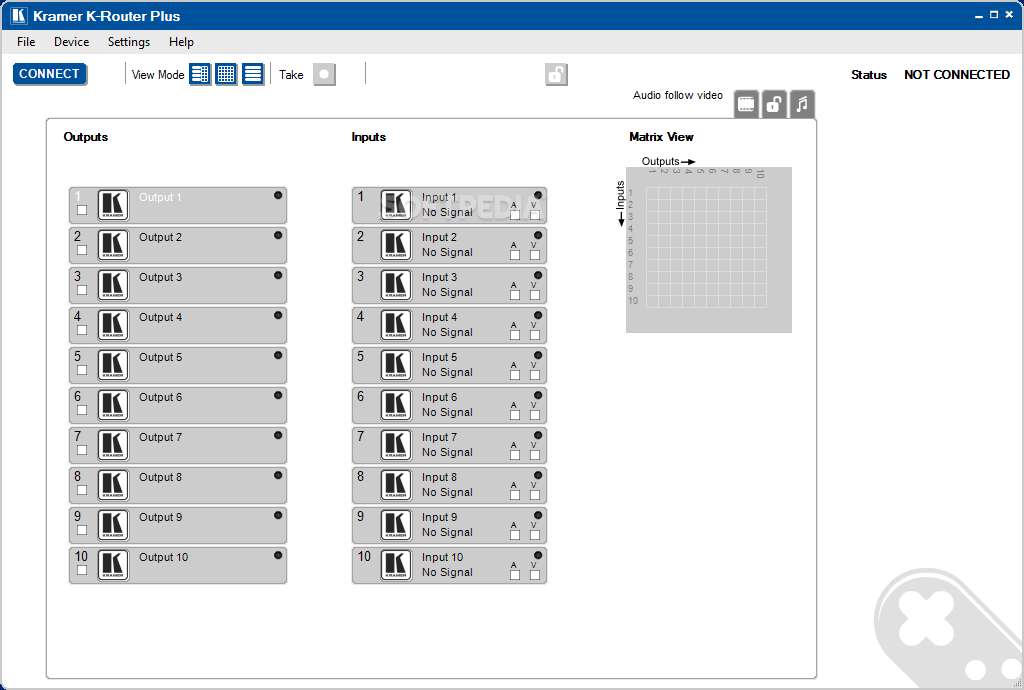
Task: Select the audio music-note mode icon
Action: point(802,104)
